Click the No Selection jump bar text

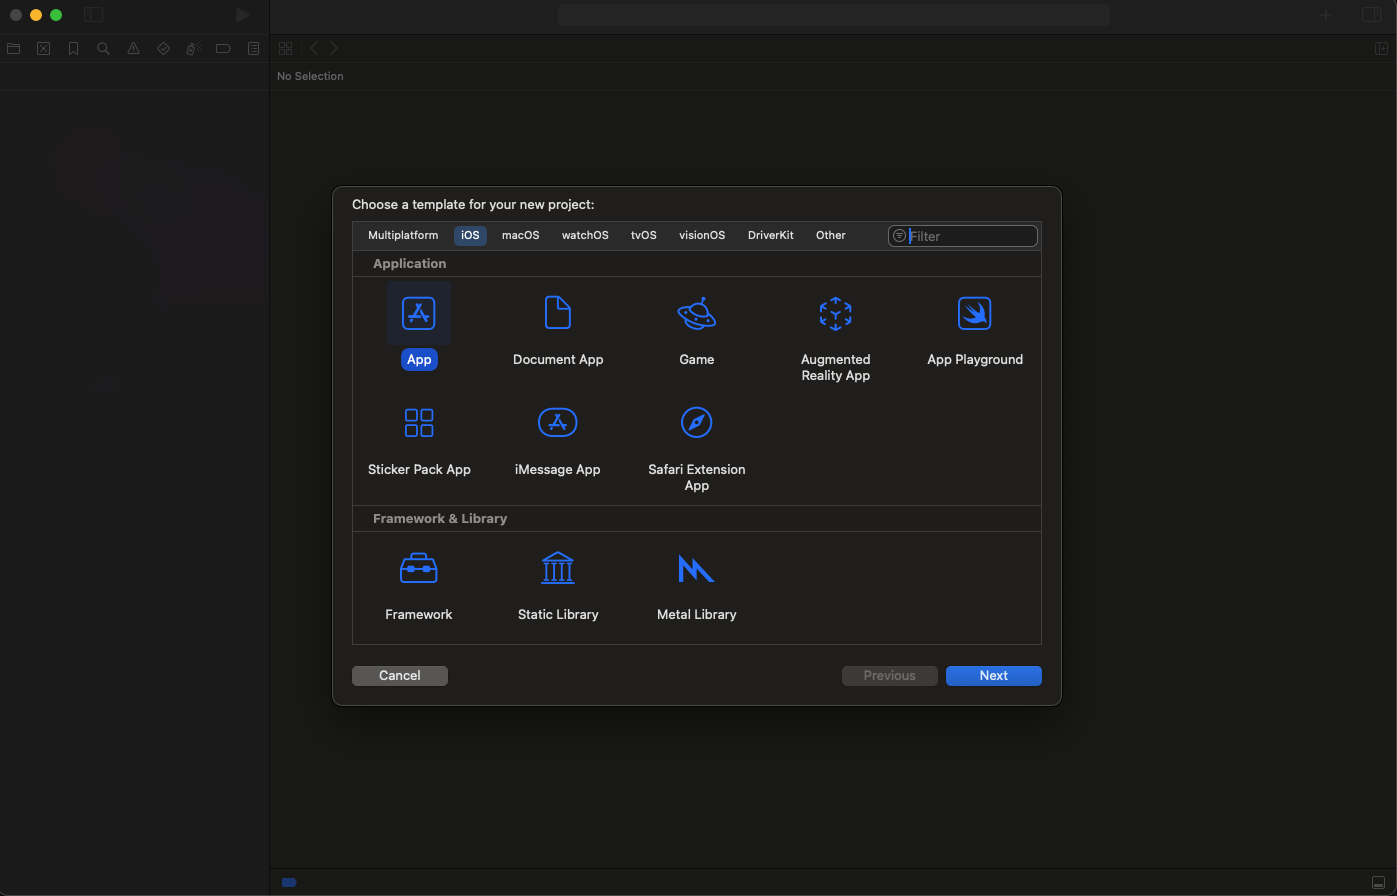click(x=310, y=76)
